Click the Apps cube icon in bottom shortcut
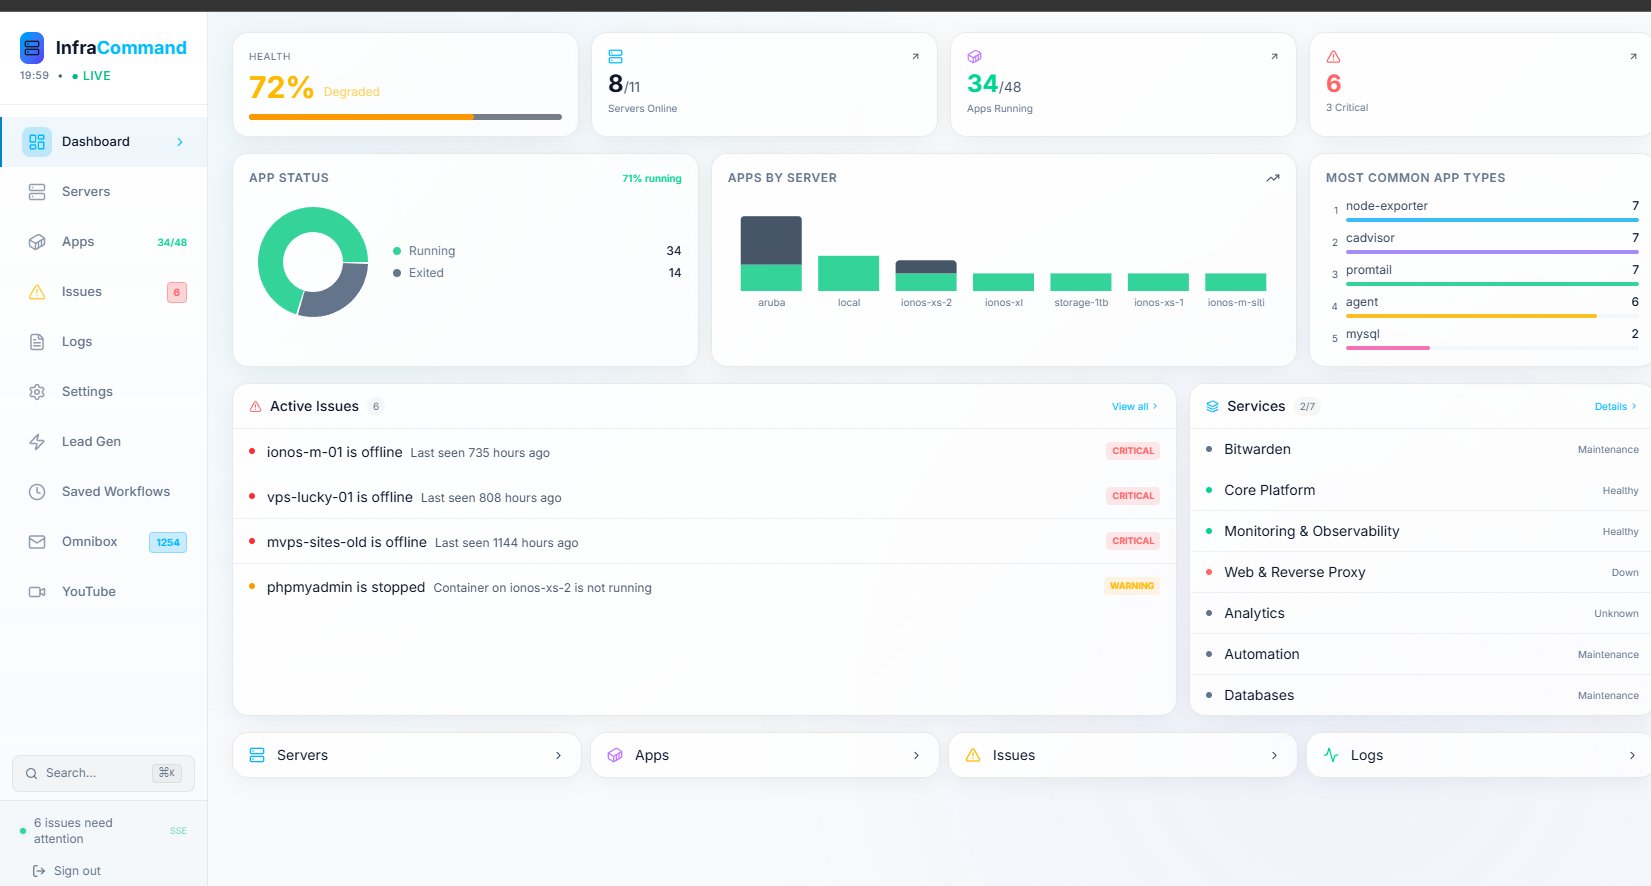 (615, 755)
